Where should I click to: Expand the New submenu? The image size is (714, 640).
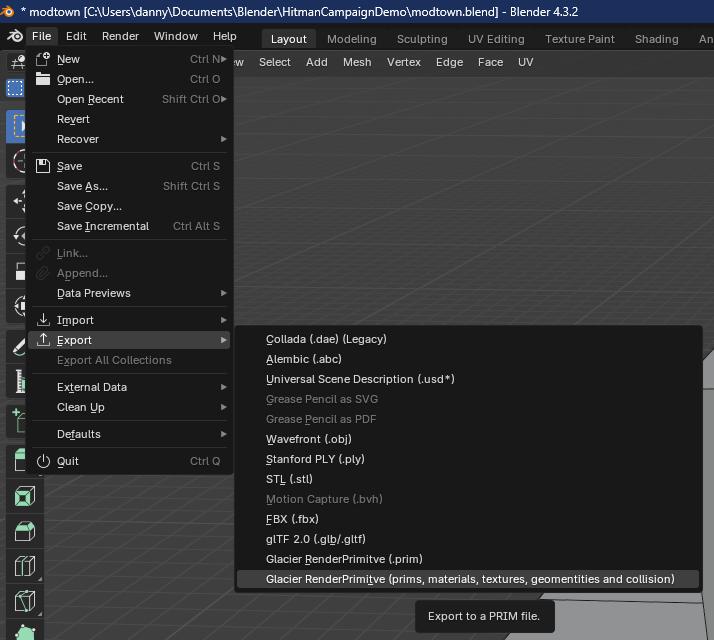(x=130, y=59)
